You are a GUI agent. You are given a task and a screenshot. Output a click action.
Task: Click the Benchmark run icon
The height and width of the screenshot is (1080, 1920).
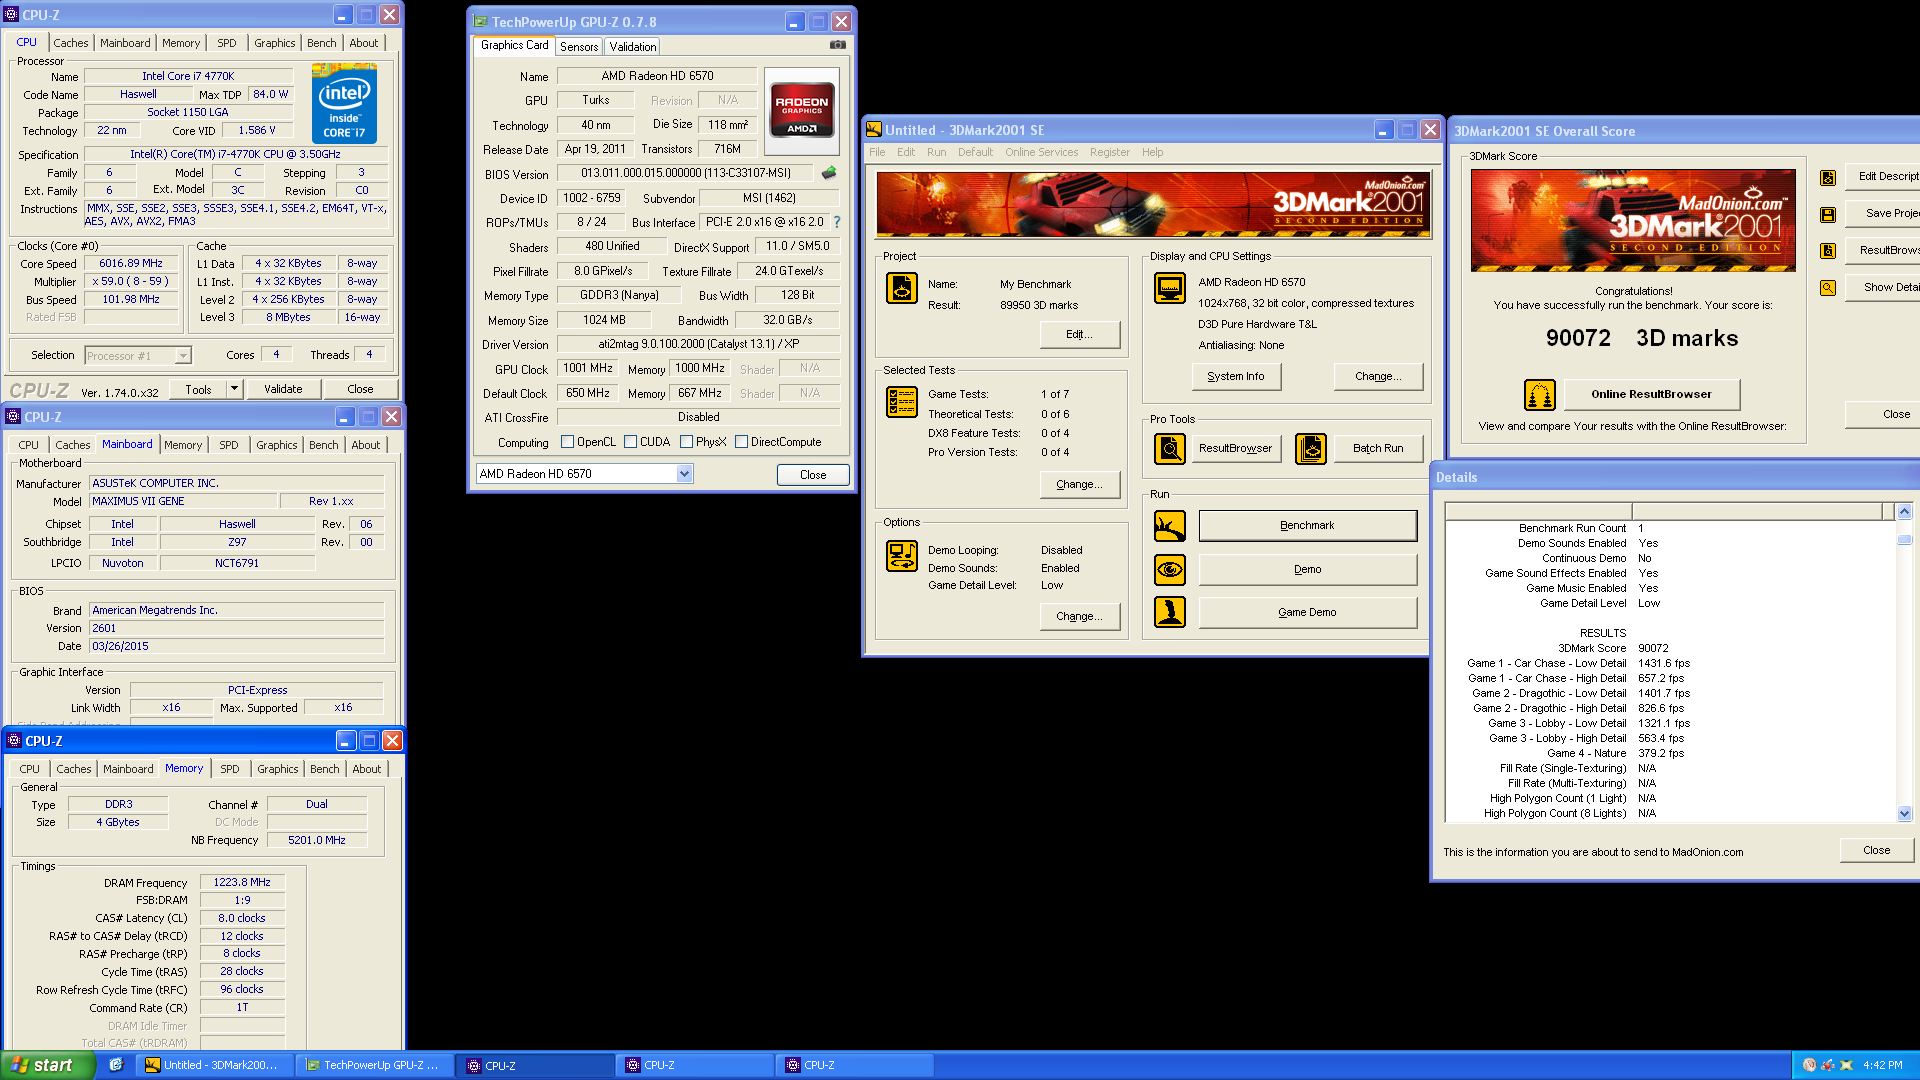click(1170, 526)
